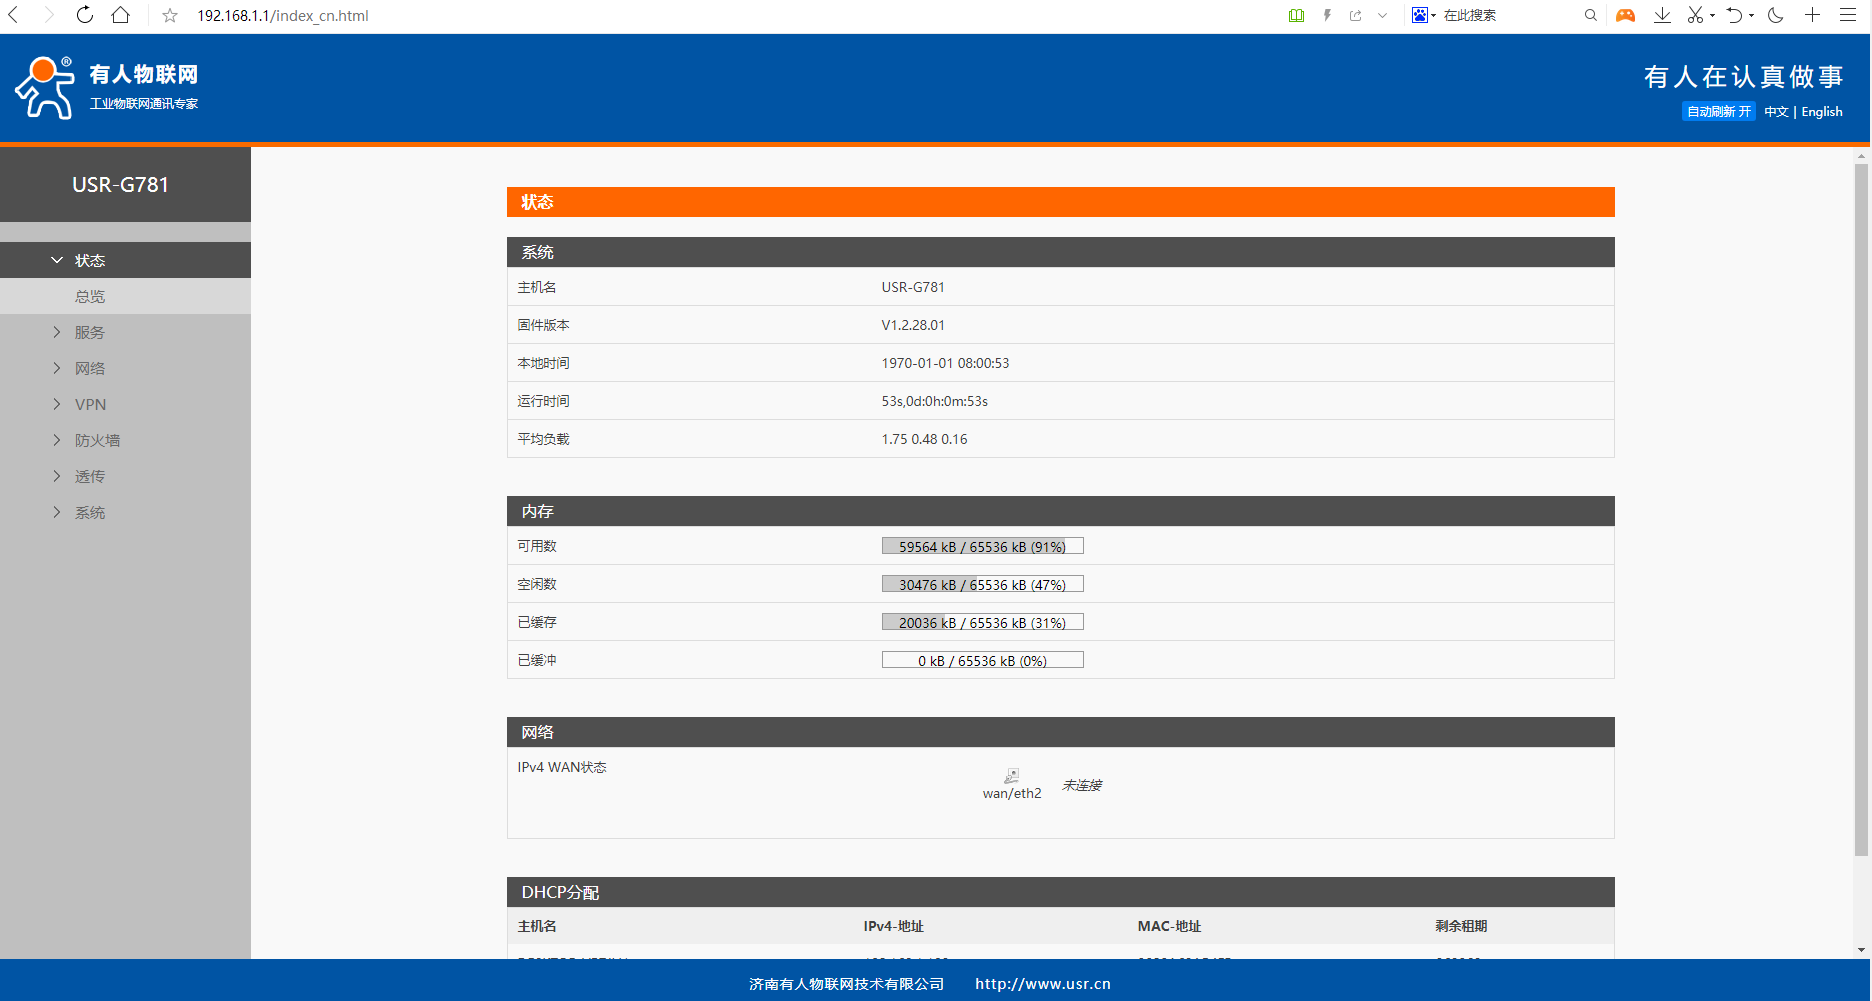Viewport: 1872px width, 1001px height.
Task: Expand the 网络 sidebar section
Action: pos(89,368)
